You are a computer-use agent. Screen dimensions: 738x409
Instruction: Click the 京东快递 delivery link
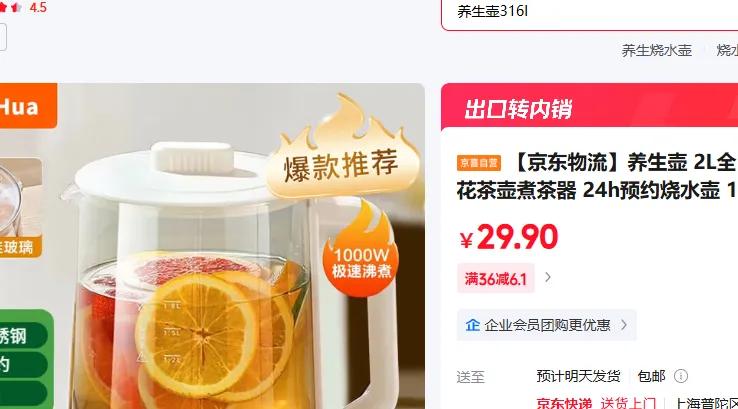[x=564, y=403]
